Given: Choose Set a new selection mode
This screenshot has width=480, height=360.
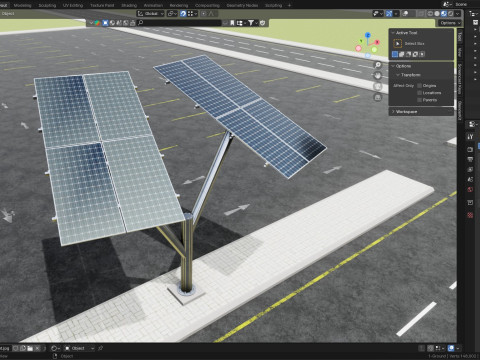Looking at the screenshot, I should click(395, 54).
